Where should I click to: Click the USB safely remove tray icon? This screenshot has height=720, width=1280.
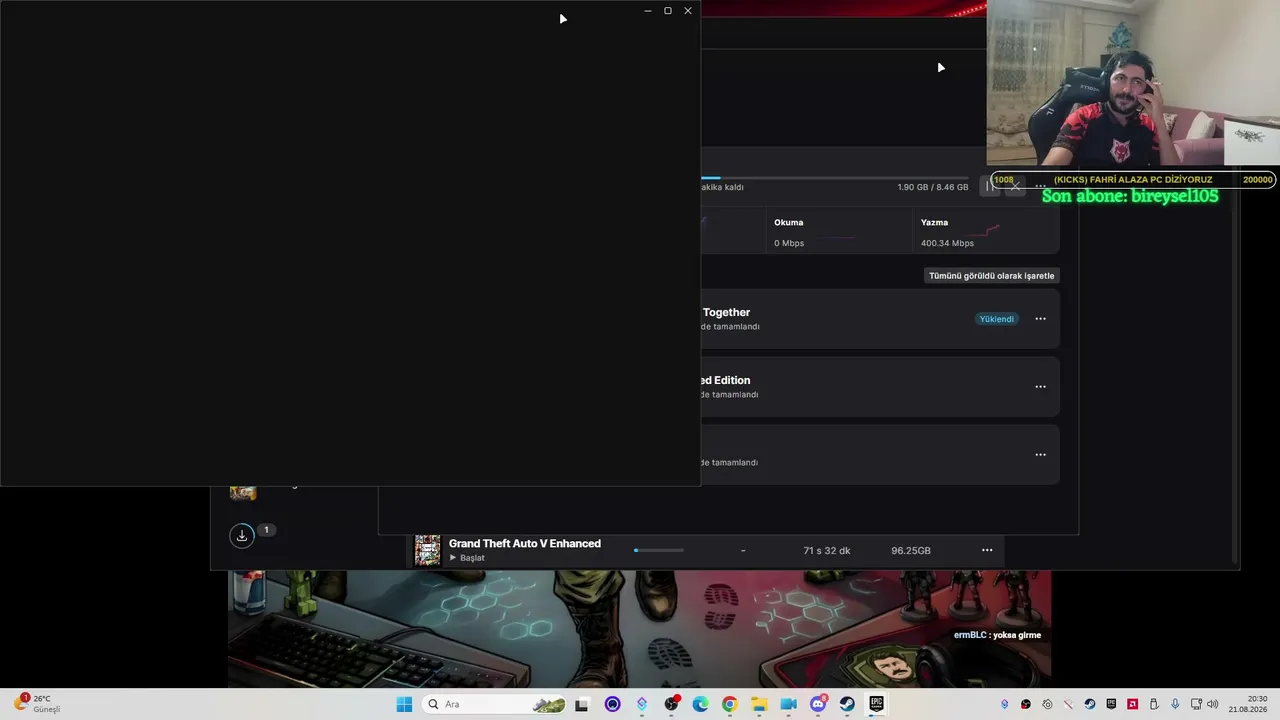[x=1154, y=704]
